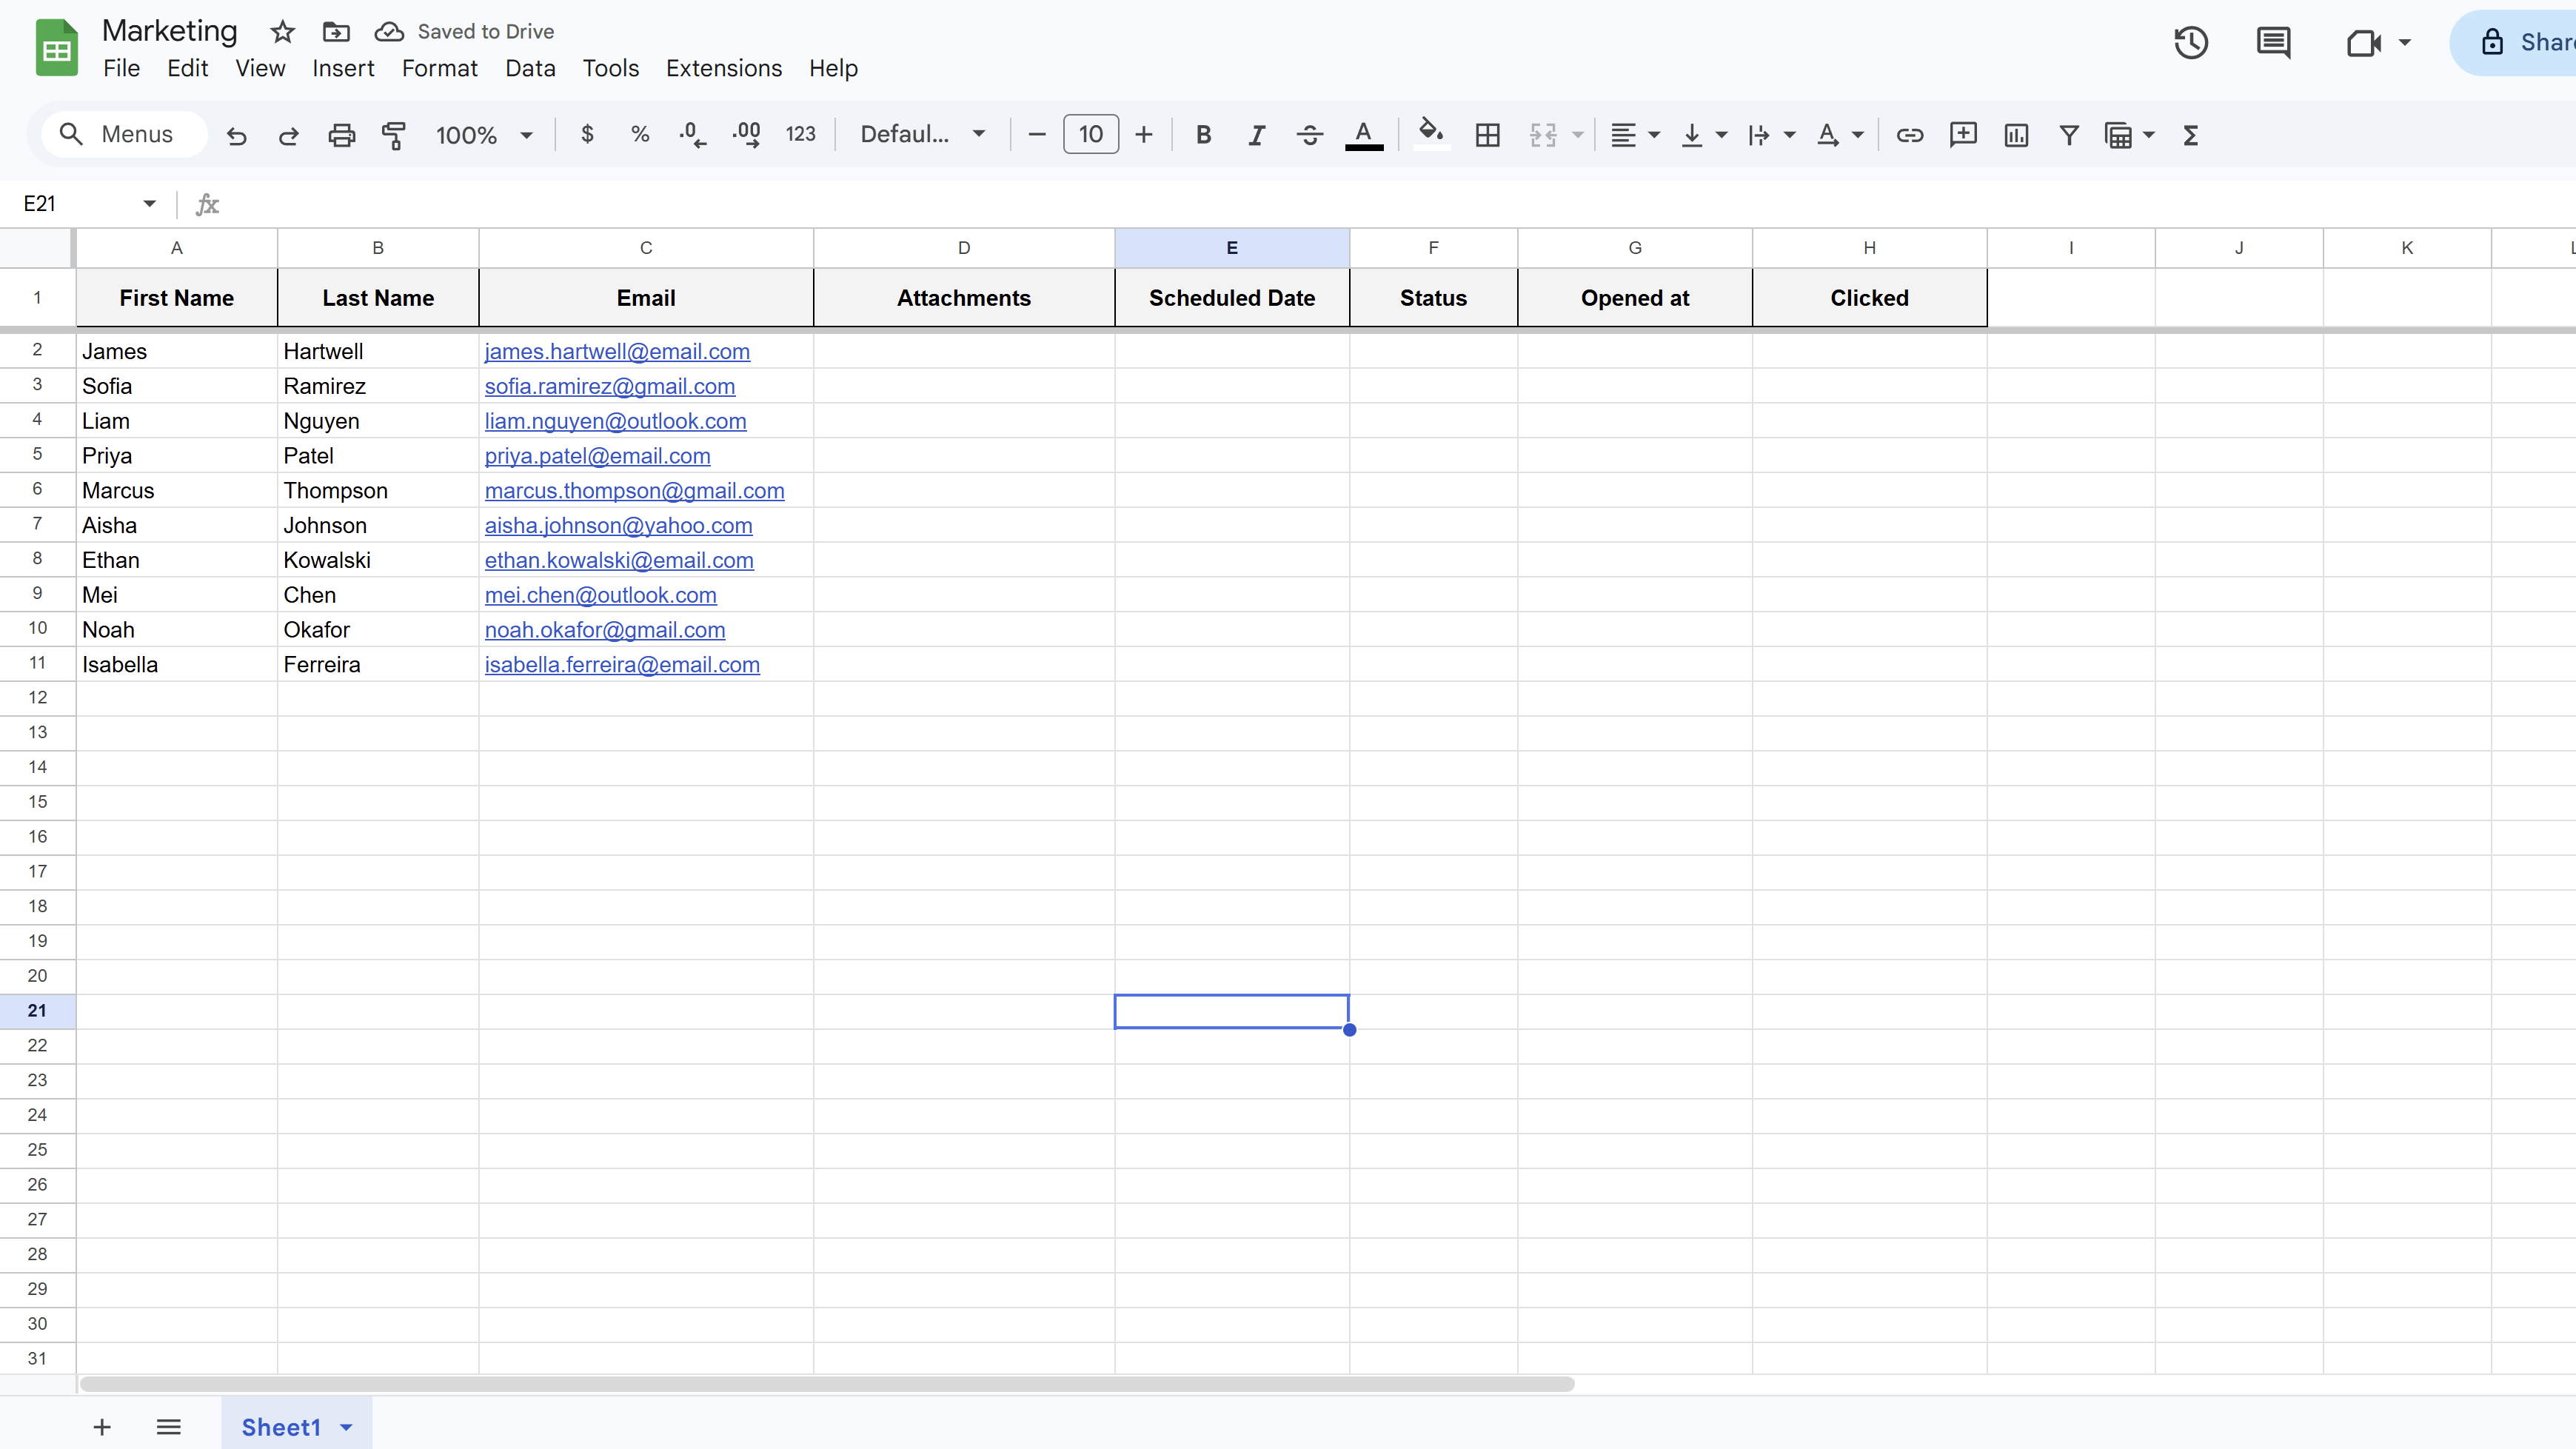Toggle bold formatting
The height and width of the screenshot is (1449, 2576).
pos(1203,135)
